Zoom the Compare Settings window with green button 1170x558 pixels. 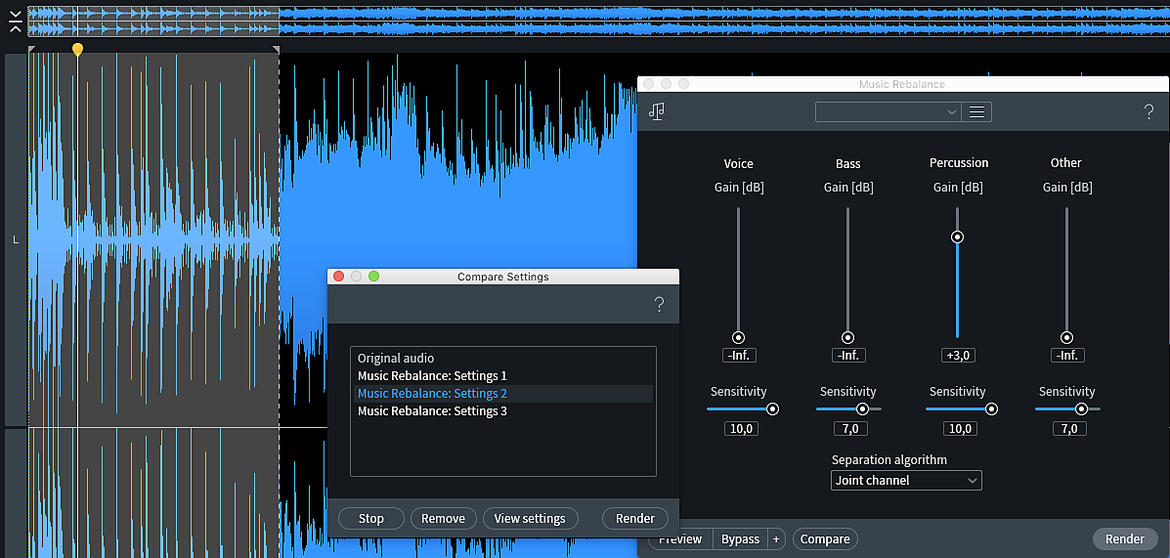click(x=374, y=276)
